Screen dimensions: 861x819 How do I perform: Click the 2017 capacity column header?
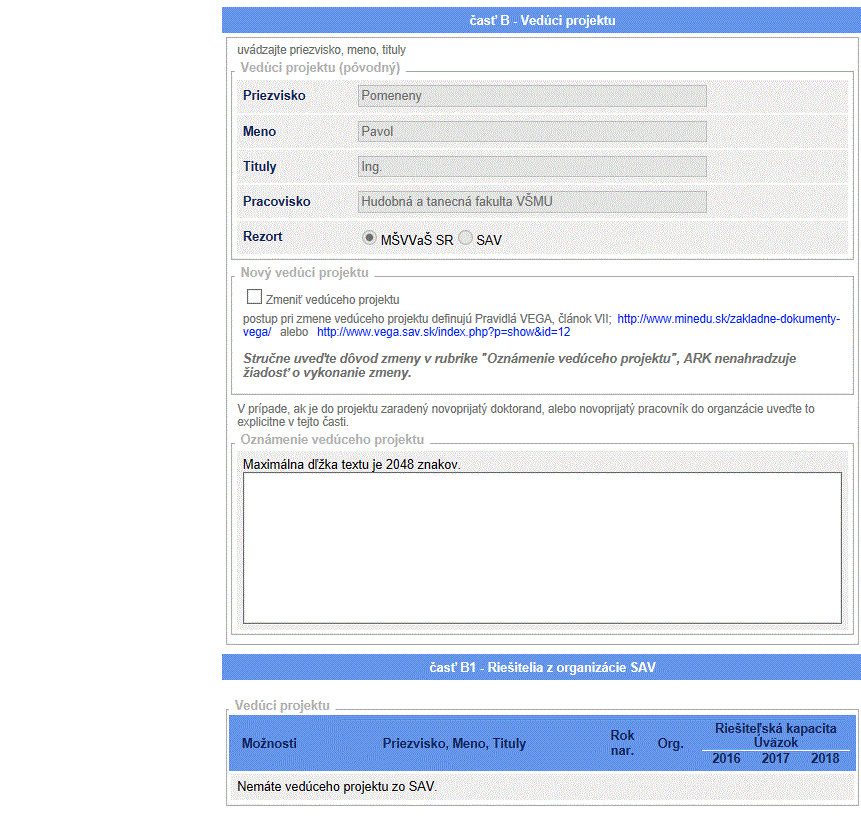pyautogui.click(x=775, y=759)
